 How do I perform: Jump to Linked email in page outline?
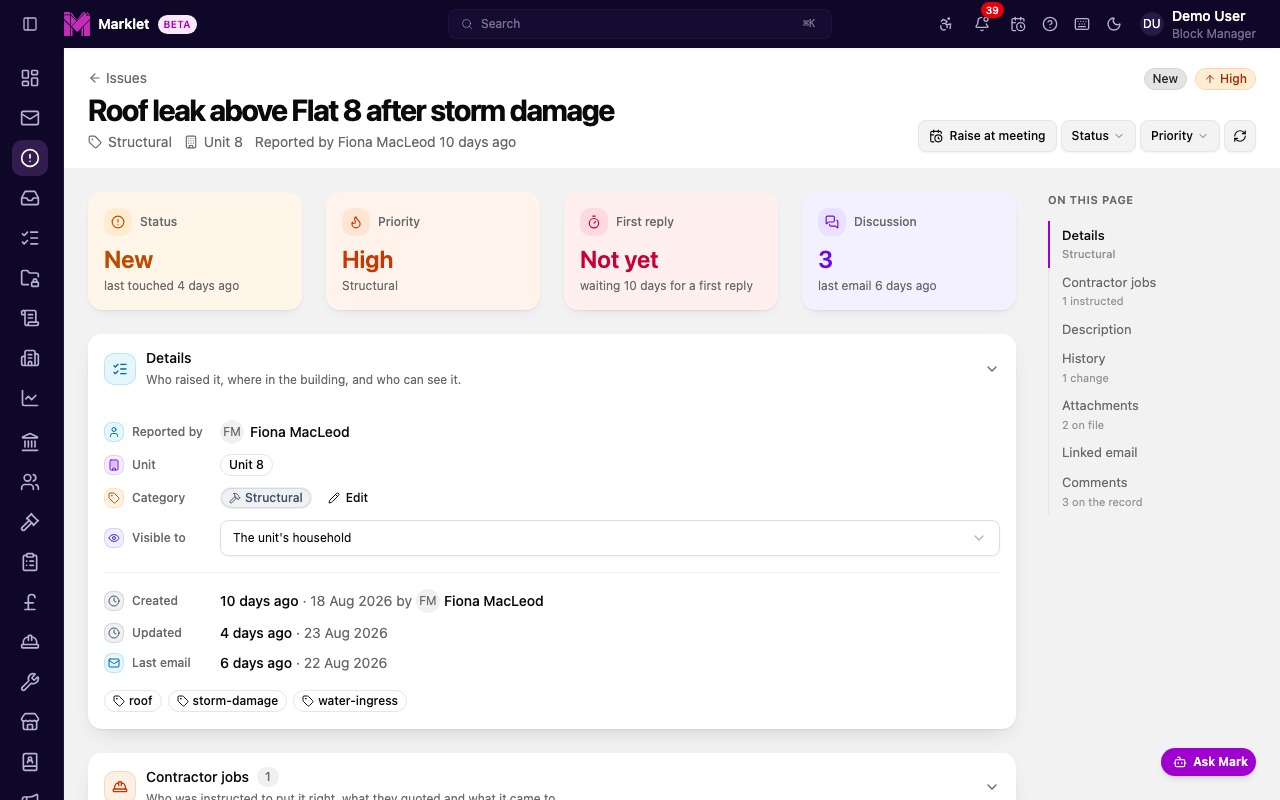coord(1100,453)
